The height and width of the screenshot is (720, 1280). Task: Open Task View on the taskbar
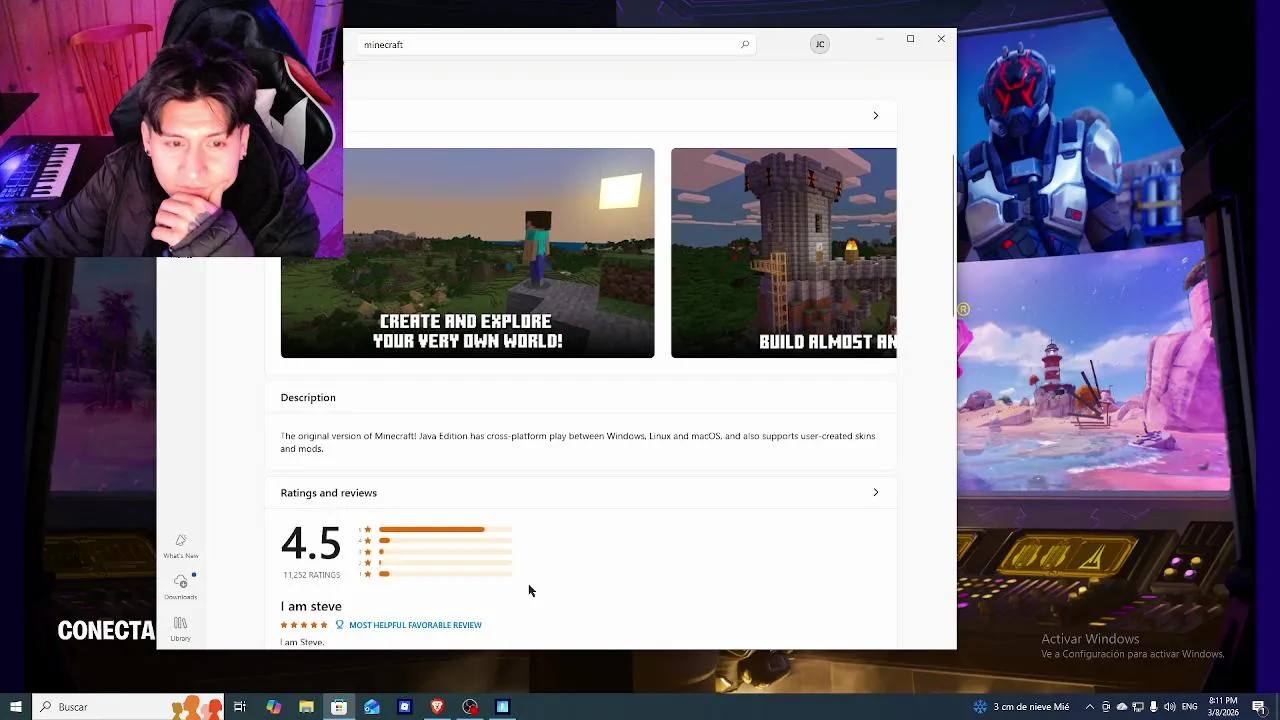(240, 707)
